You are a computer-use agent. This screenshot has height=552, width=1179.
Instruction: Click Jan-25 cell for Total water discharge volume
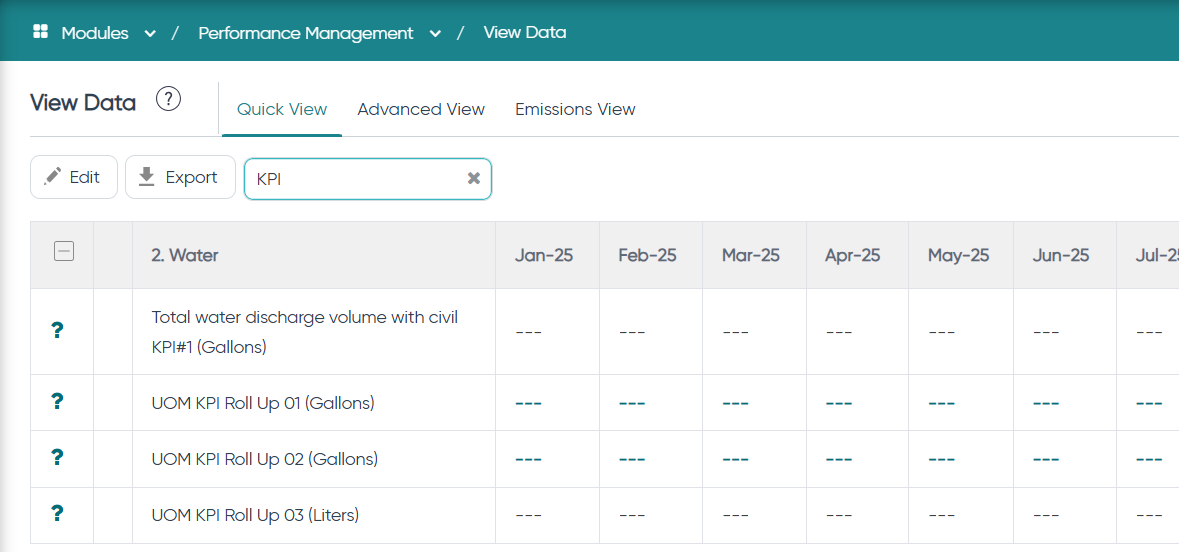click(547, 332)
